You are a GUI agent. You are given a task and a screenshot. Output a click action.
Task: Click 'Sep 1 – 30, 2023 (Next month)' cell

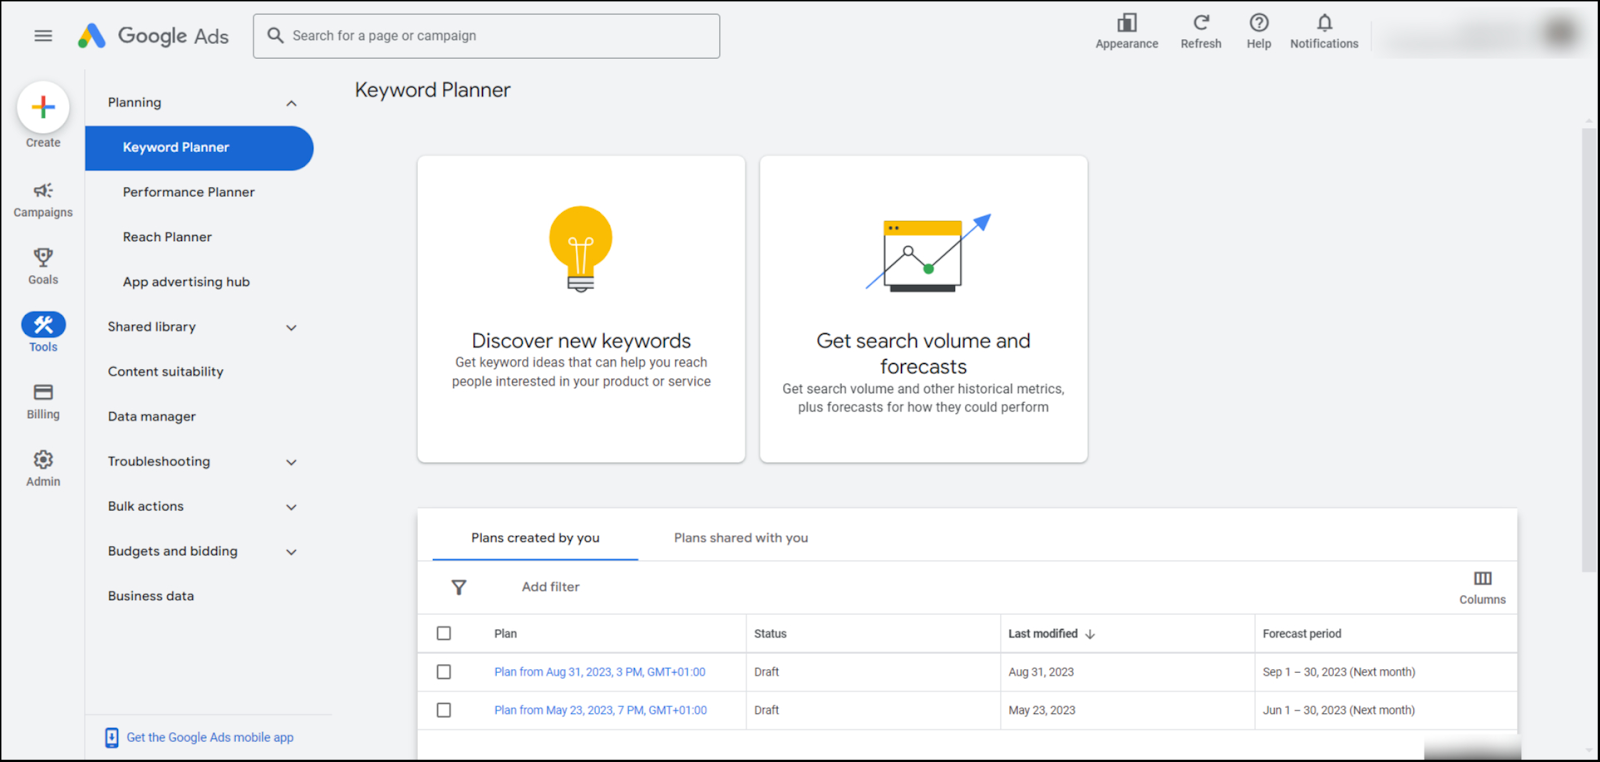[1339, 672]
